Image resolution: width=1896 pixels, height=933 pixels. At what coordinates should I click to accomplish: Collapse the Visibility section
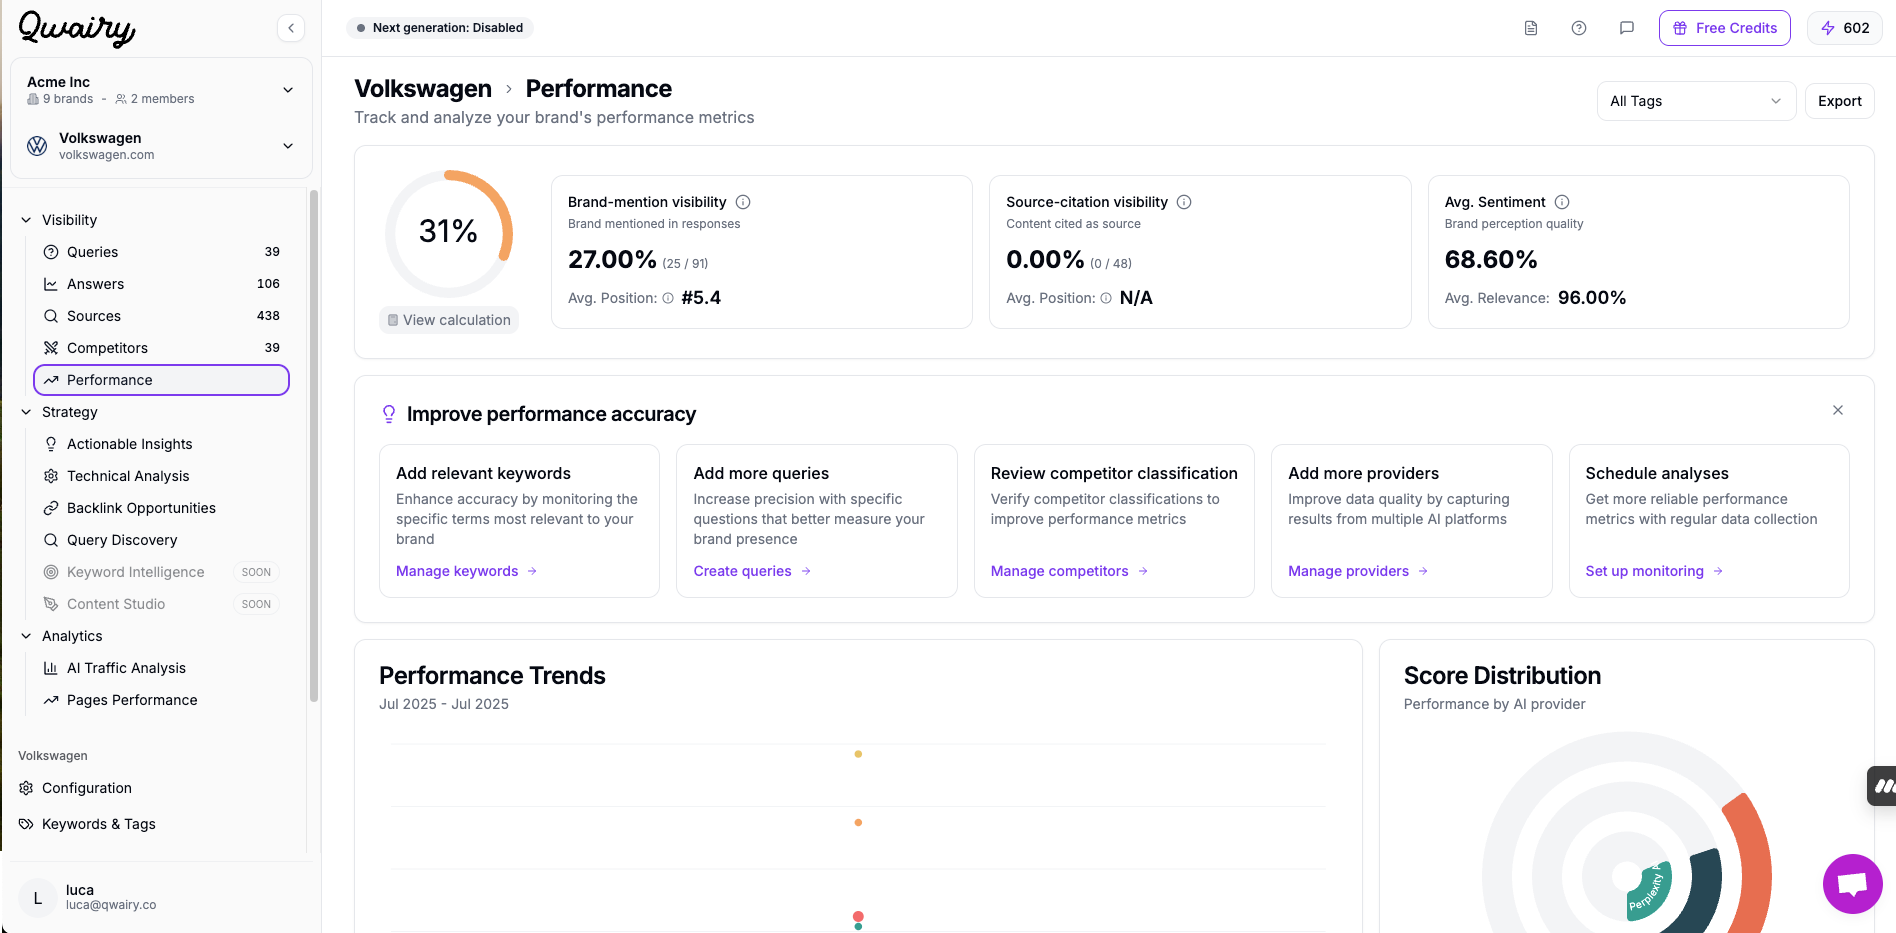tap(26, 220)
